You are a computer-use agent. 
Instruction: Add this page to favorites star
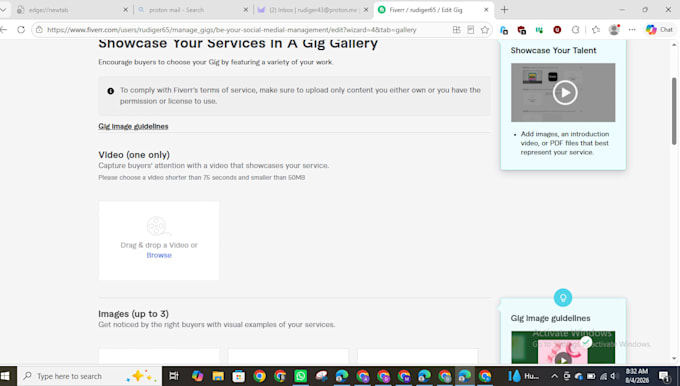click(x=485, y=29)
